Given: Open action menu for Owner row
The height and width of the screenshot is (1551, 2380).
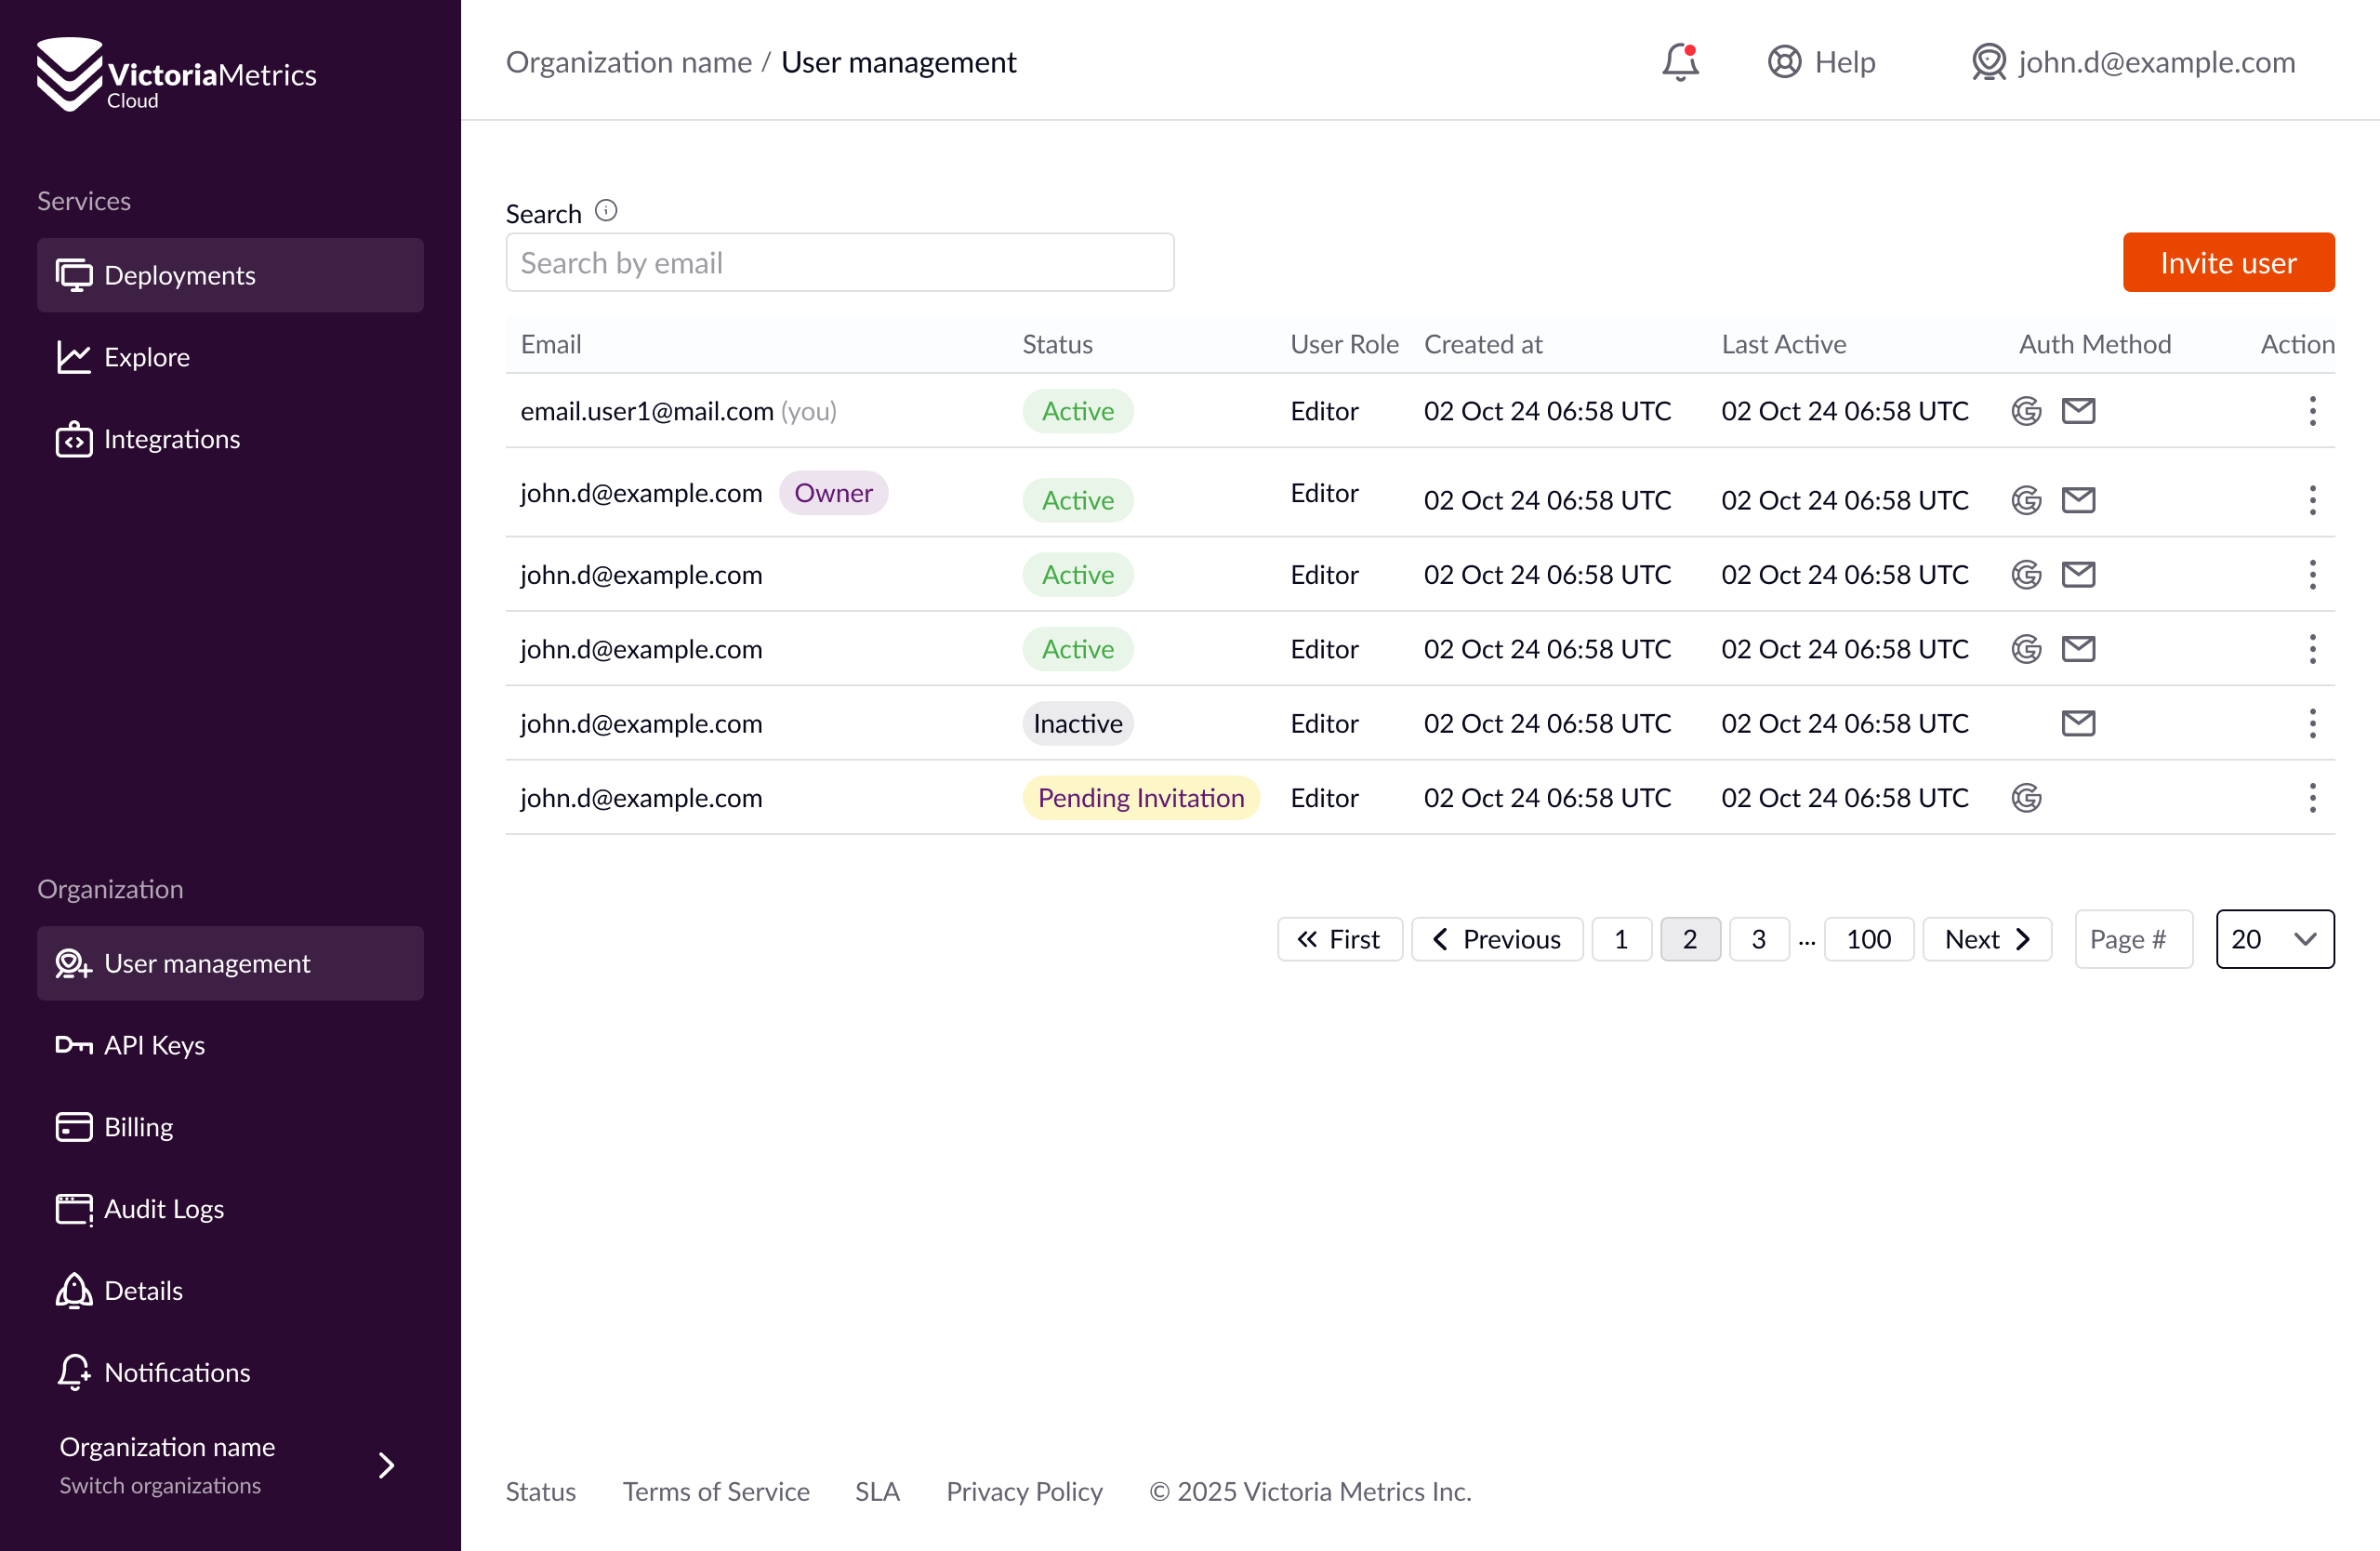Looking at the screenshot, I should point(2312,500).
